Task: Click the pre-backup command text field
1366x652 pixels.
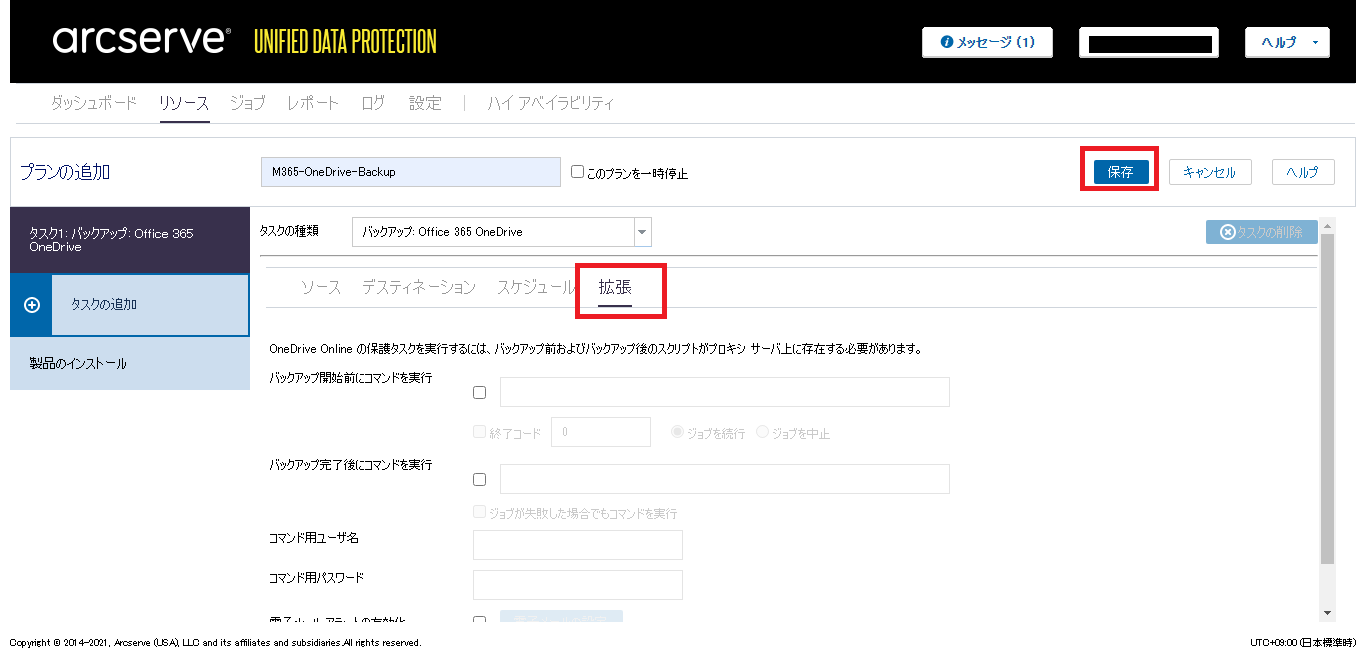Action: coord(725,392)
